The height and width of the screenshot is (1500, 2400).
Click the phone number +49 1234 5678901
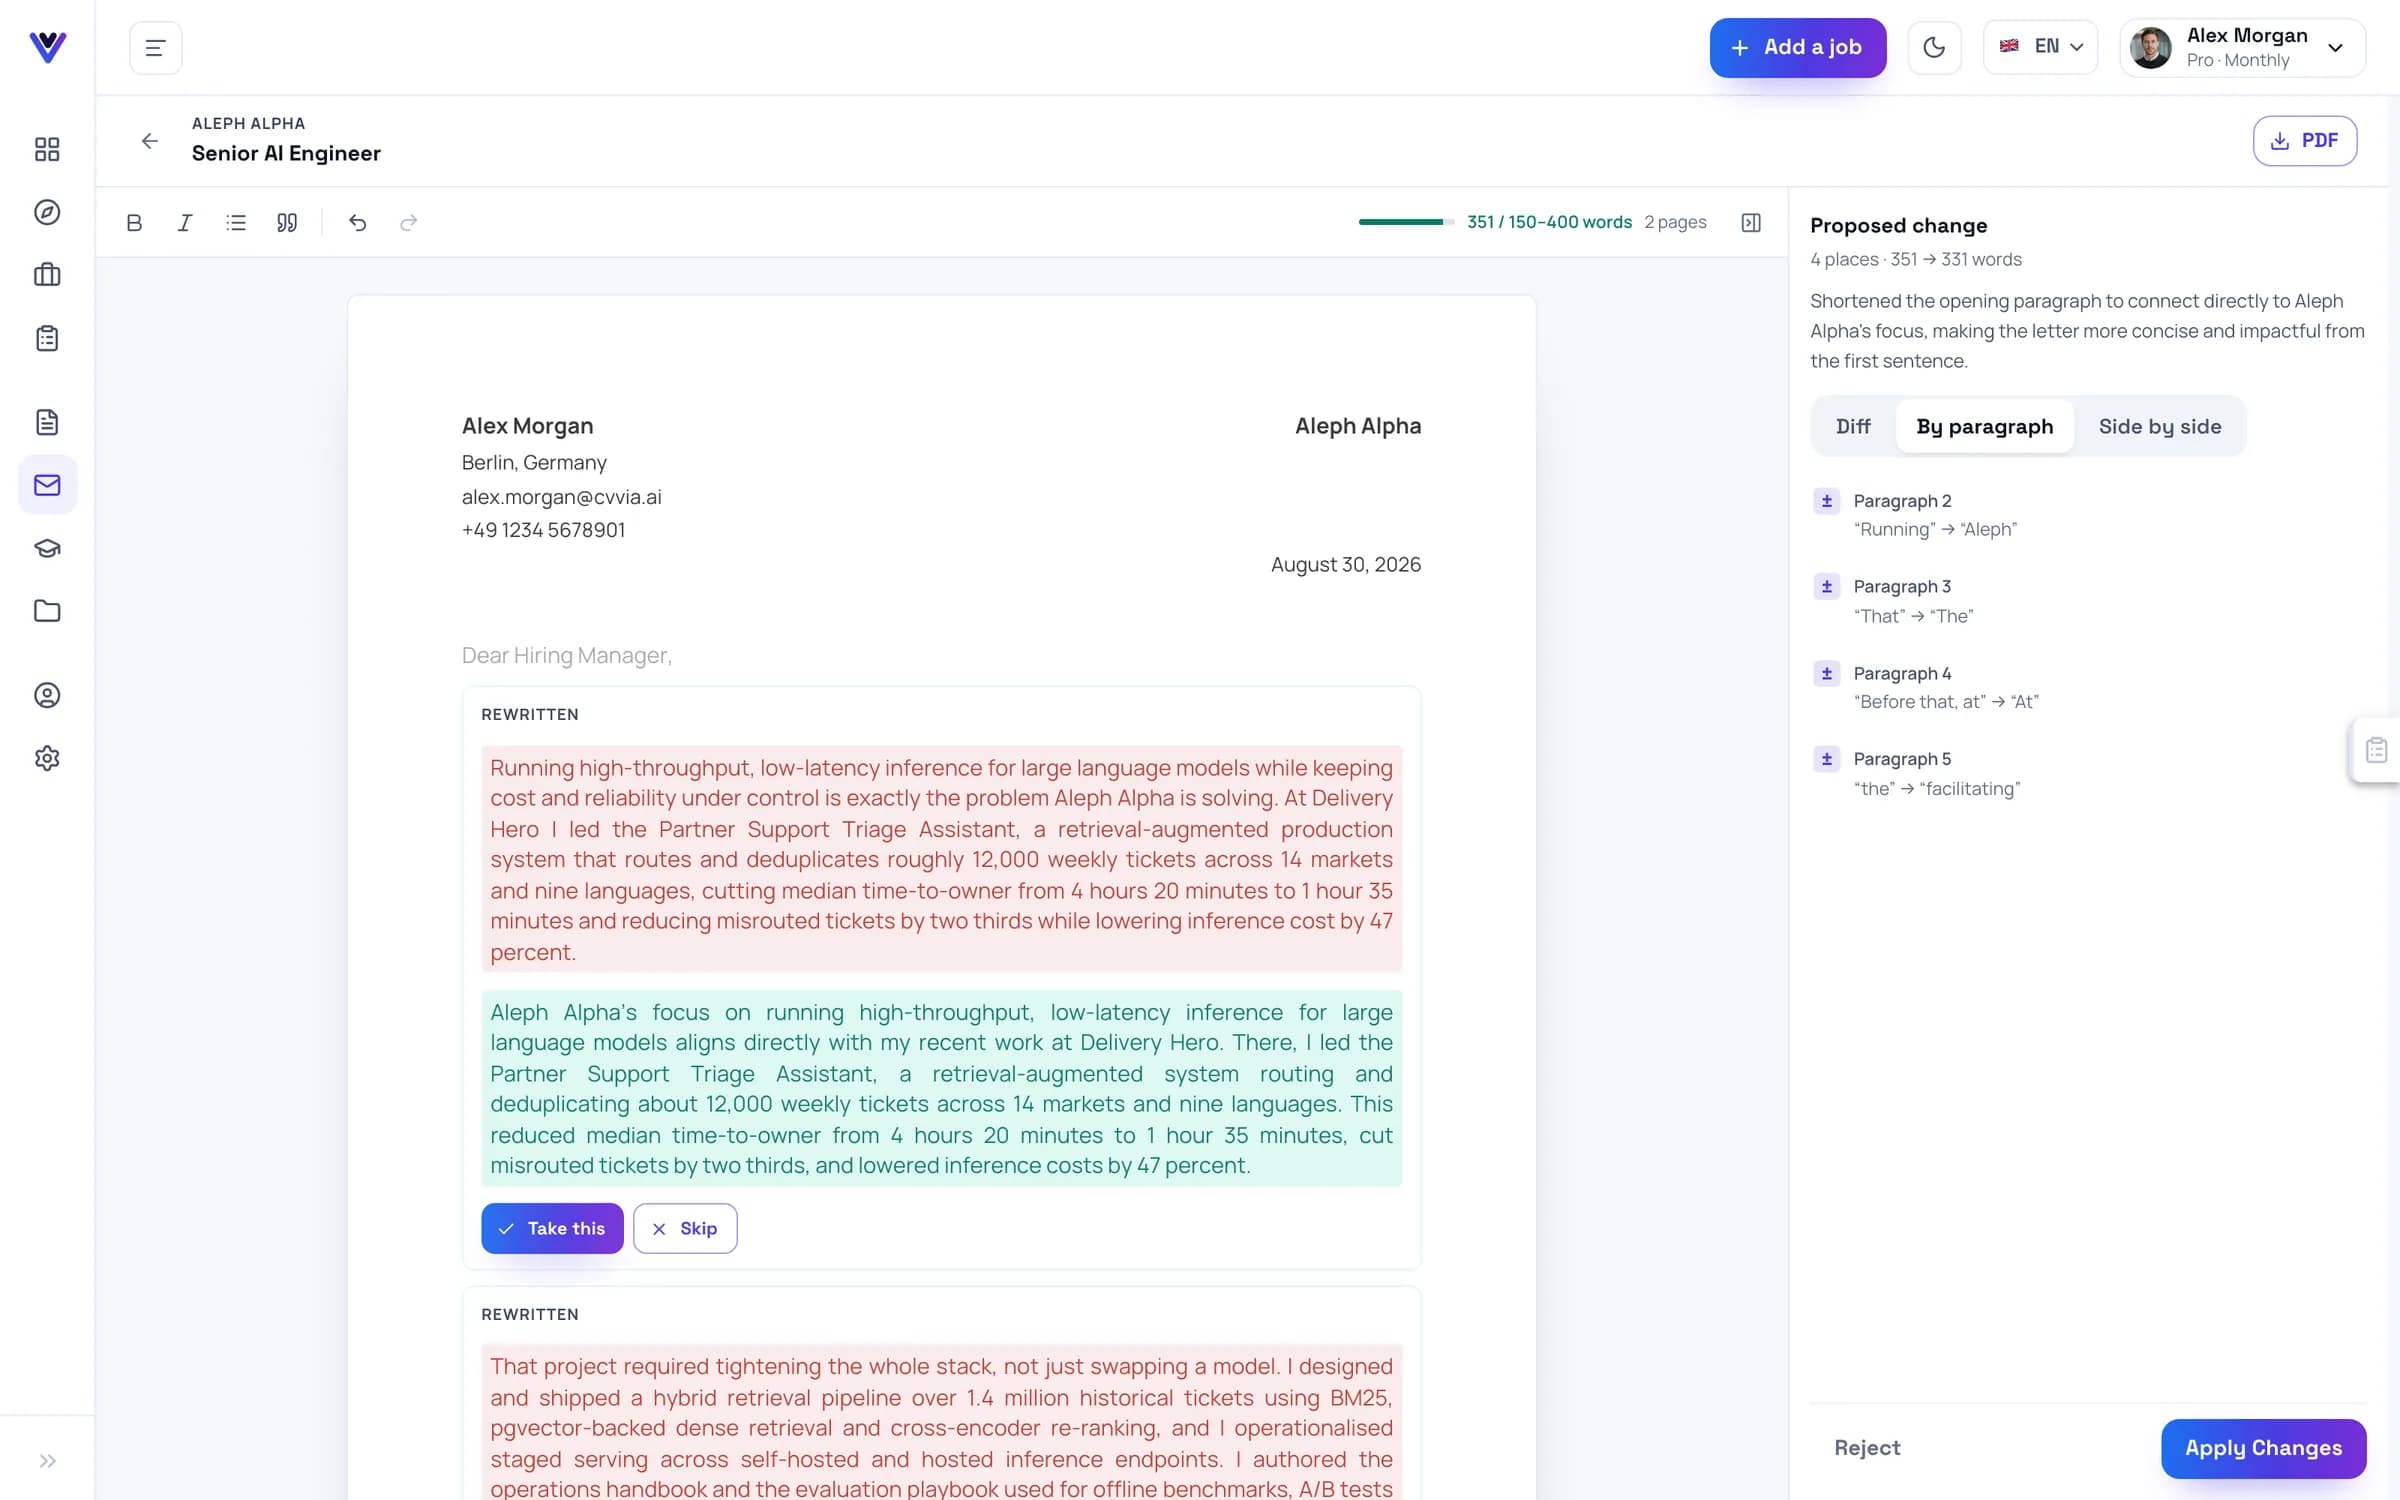[543, 530]
